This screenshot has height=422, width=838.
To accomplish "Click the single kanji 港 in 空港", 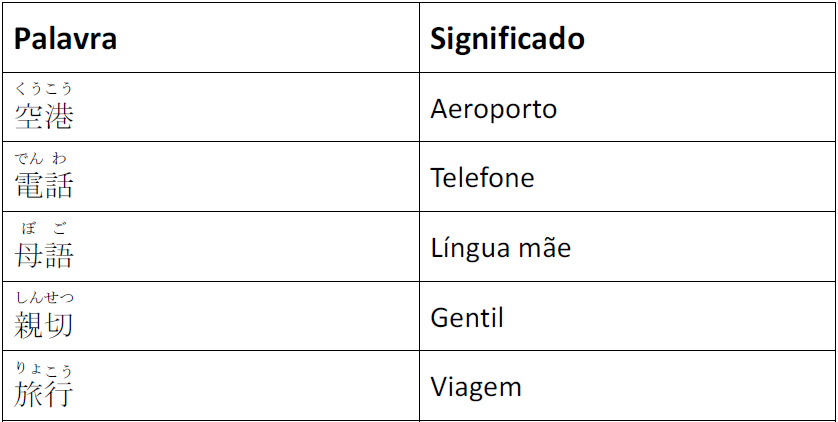I will [x=59, y=116].
